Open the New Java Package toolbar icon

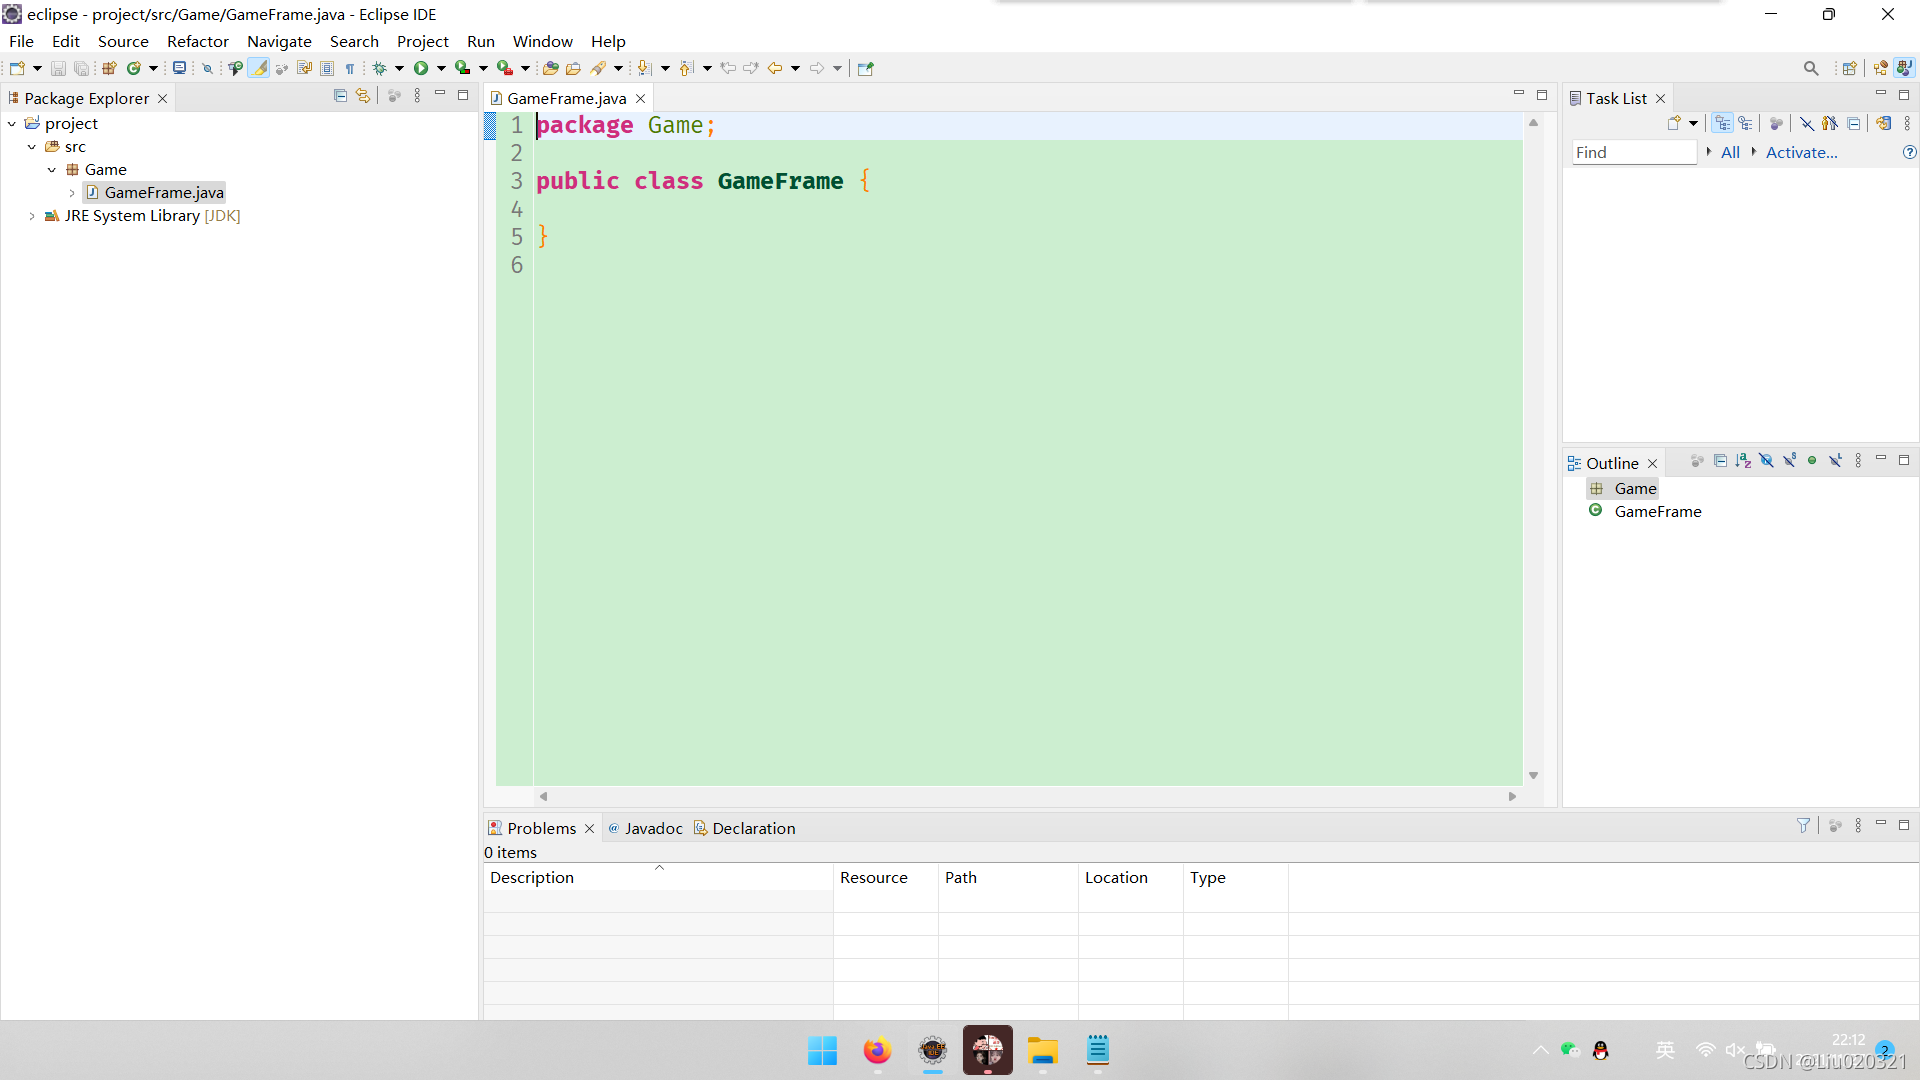coord(109,68)
